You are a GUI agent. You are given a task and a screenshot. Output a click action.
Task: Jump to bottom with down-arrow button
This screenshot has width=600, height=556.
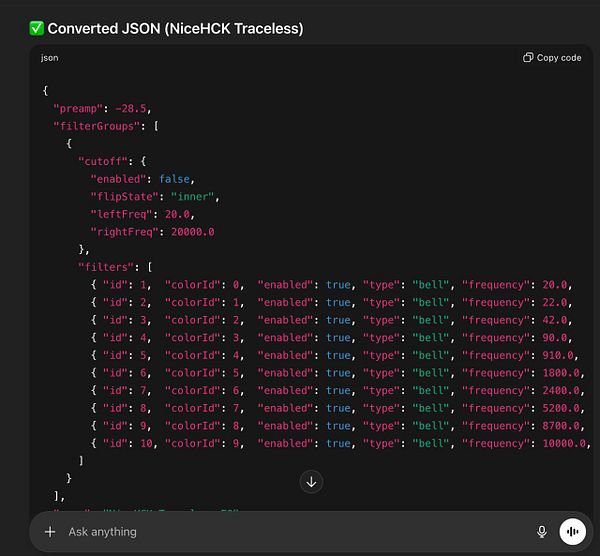[x=311, y=482]
